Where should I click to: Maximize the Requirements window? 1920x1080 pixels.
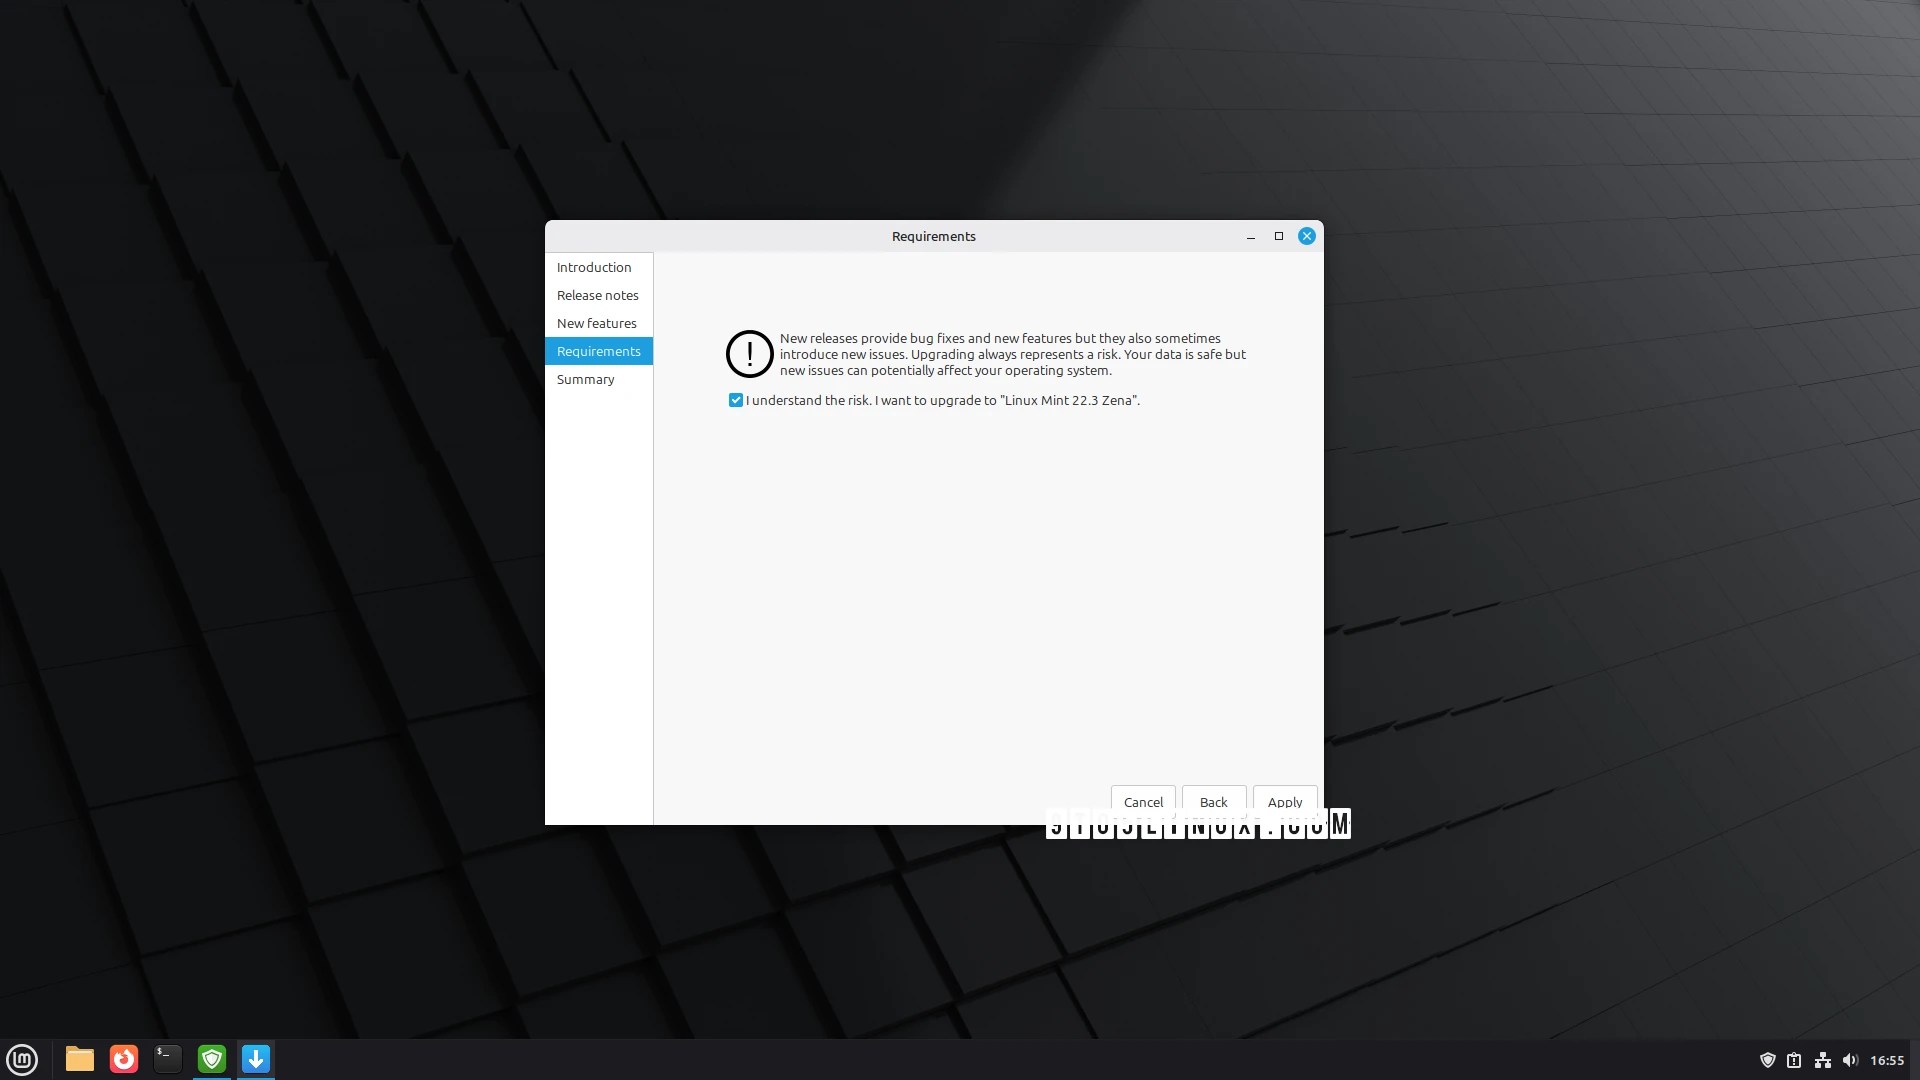pyautogui.click(x=1278, y=236)
